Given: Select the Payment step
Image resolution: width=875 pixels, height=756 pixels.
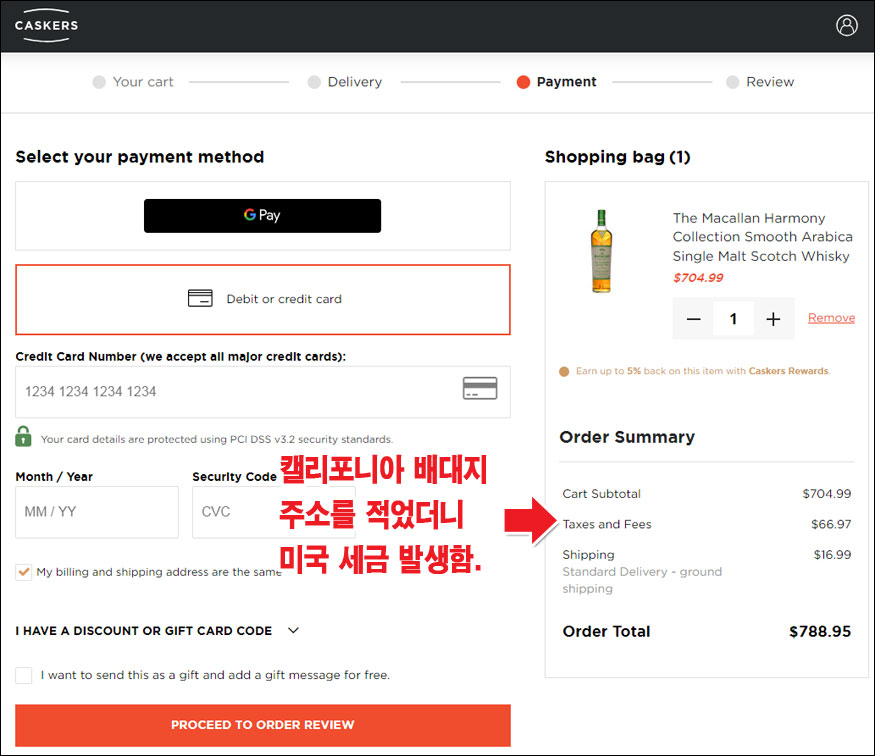Looking at the screenshot, I should tap(556, 82).
